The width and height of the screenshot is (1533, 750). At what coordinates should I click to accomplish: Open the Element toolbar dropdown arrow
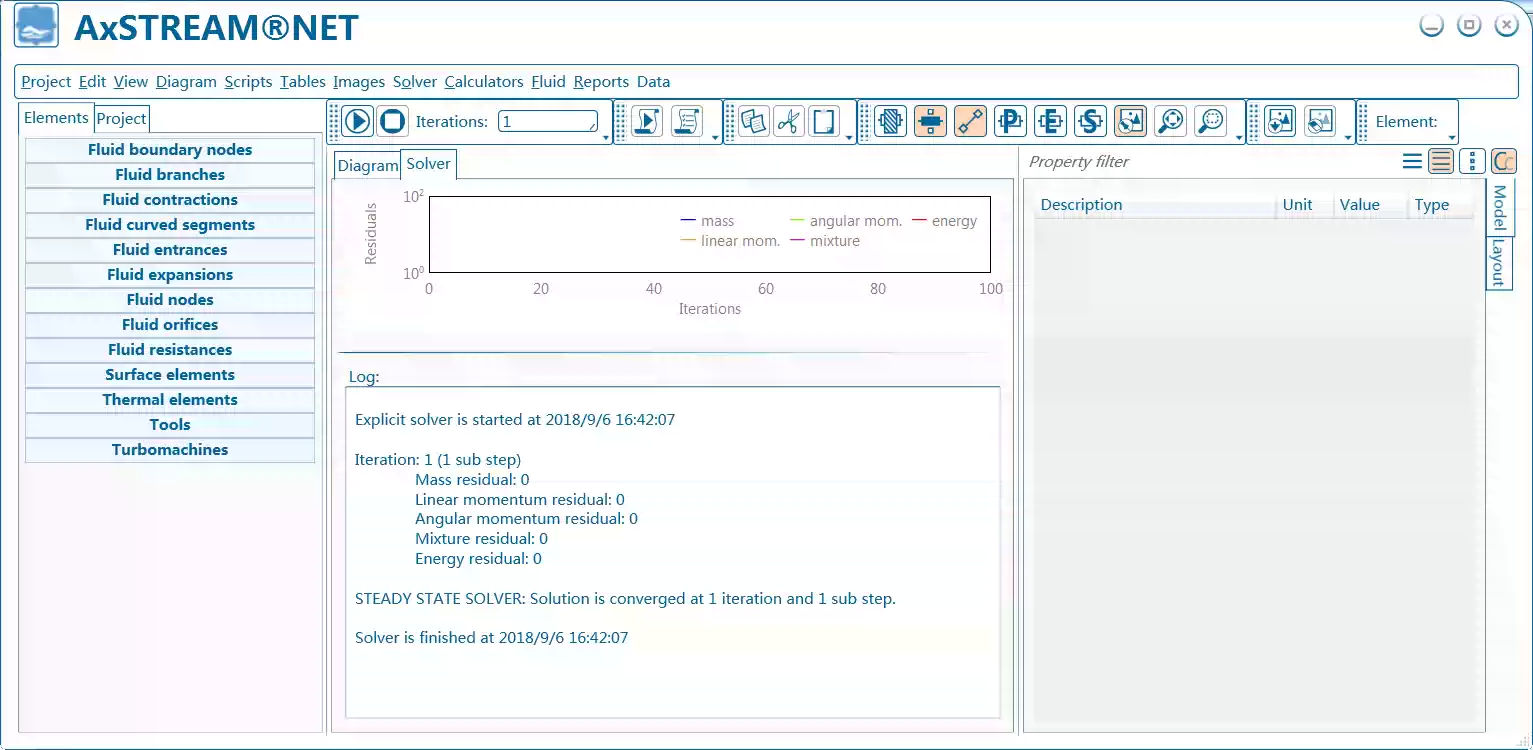(1451, 138)
